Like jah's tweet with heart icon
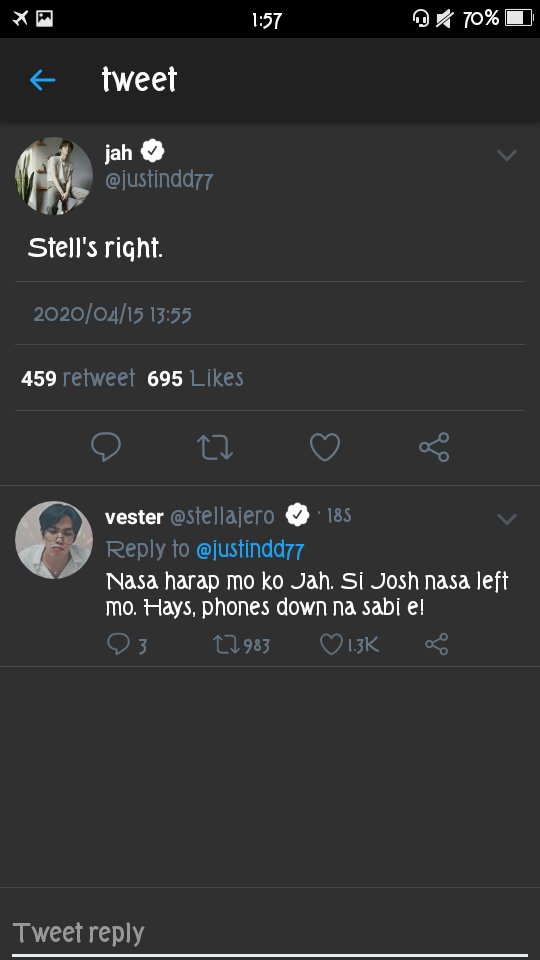This screenshot has height=960, width=540. [324, 447]
